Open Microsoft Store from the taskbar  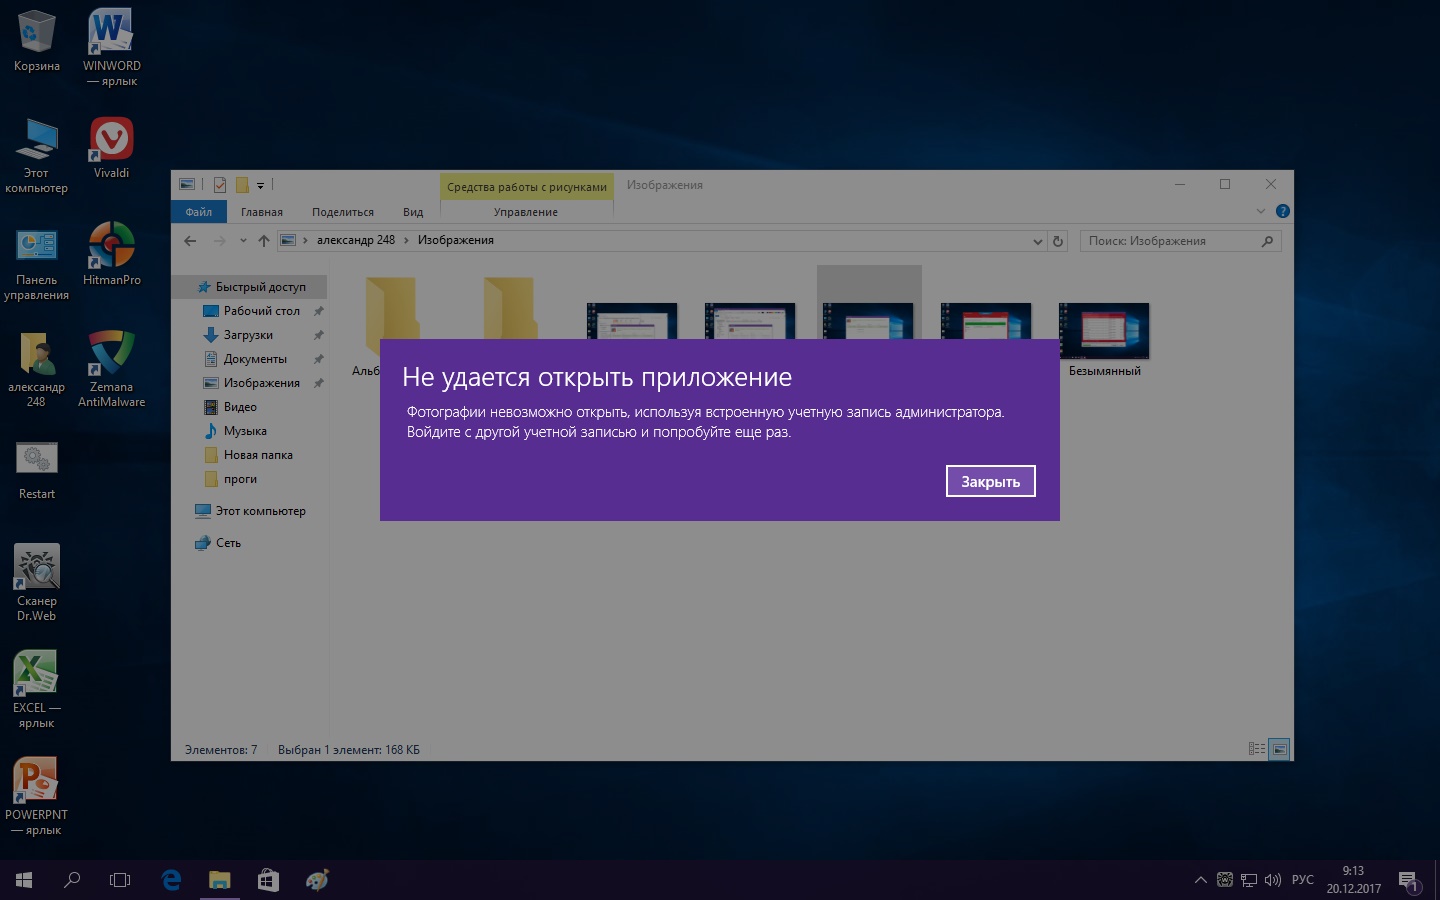point(268,880)
